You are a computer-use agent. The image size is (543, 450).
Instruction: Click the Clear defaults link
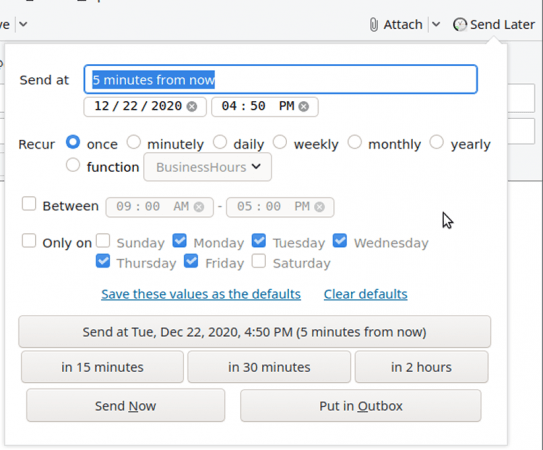[366, 294]
